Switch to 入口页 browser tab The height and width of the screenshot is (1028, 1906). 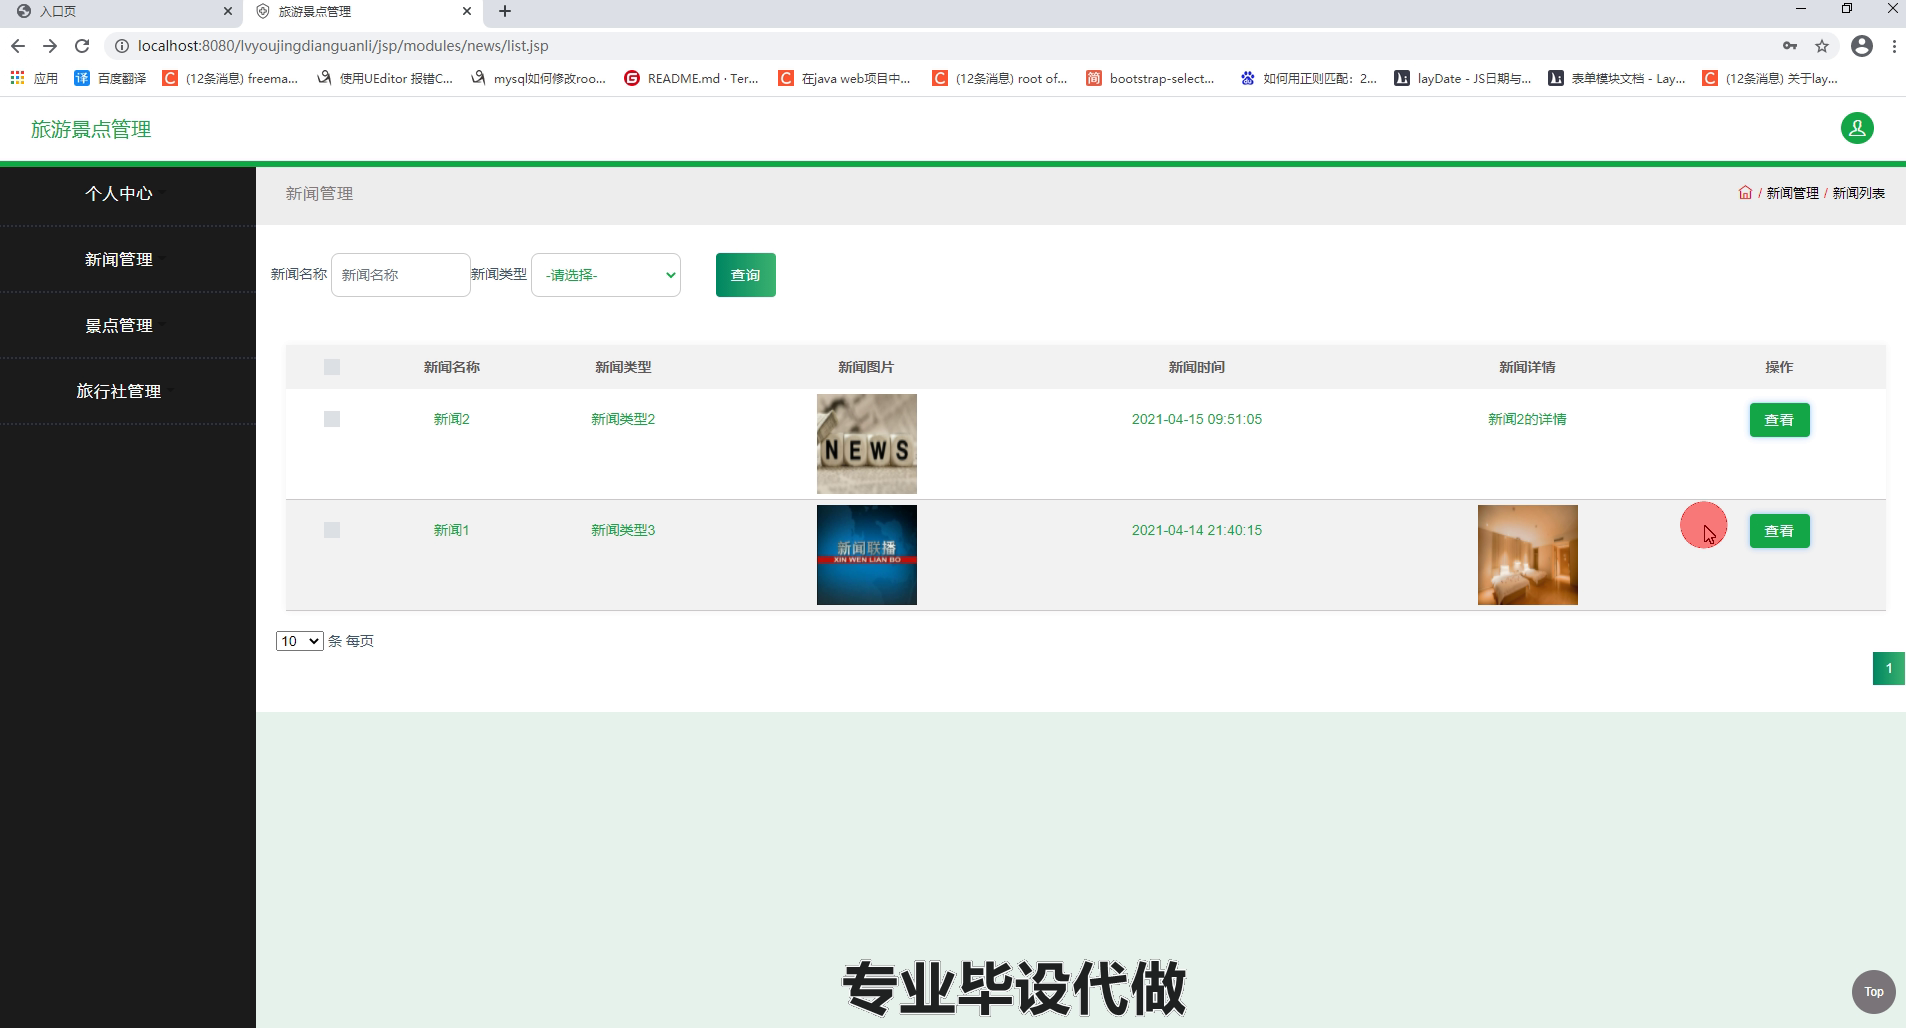[120, 11]
